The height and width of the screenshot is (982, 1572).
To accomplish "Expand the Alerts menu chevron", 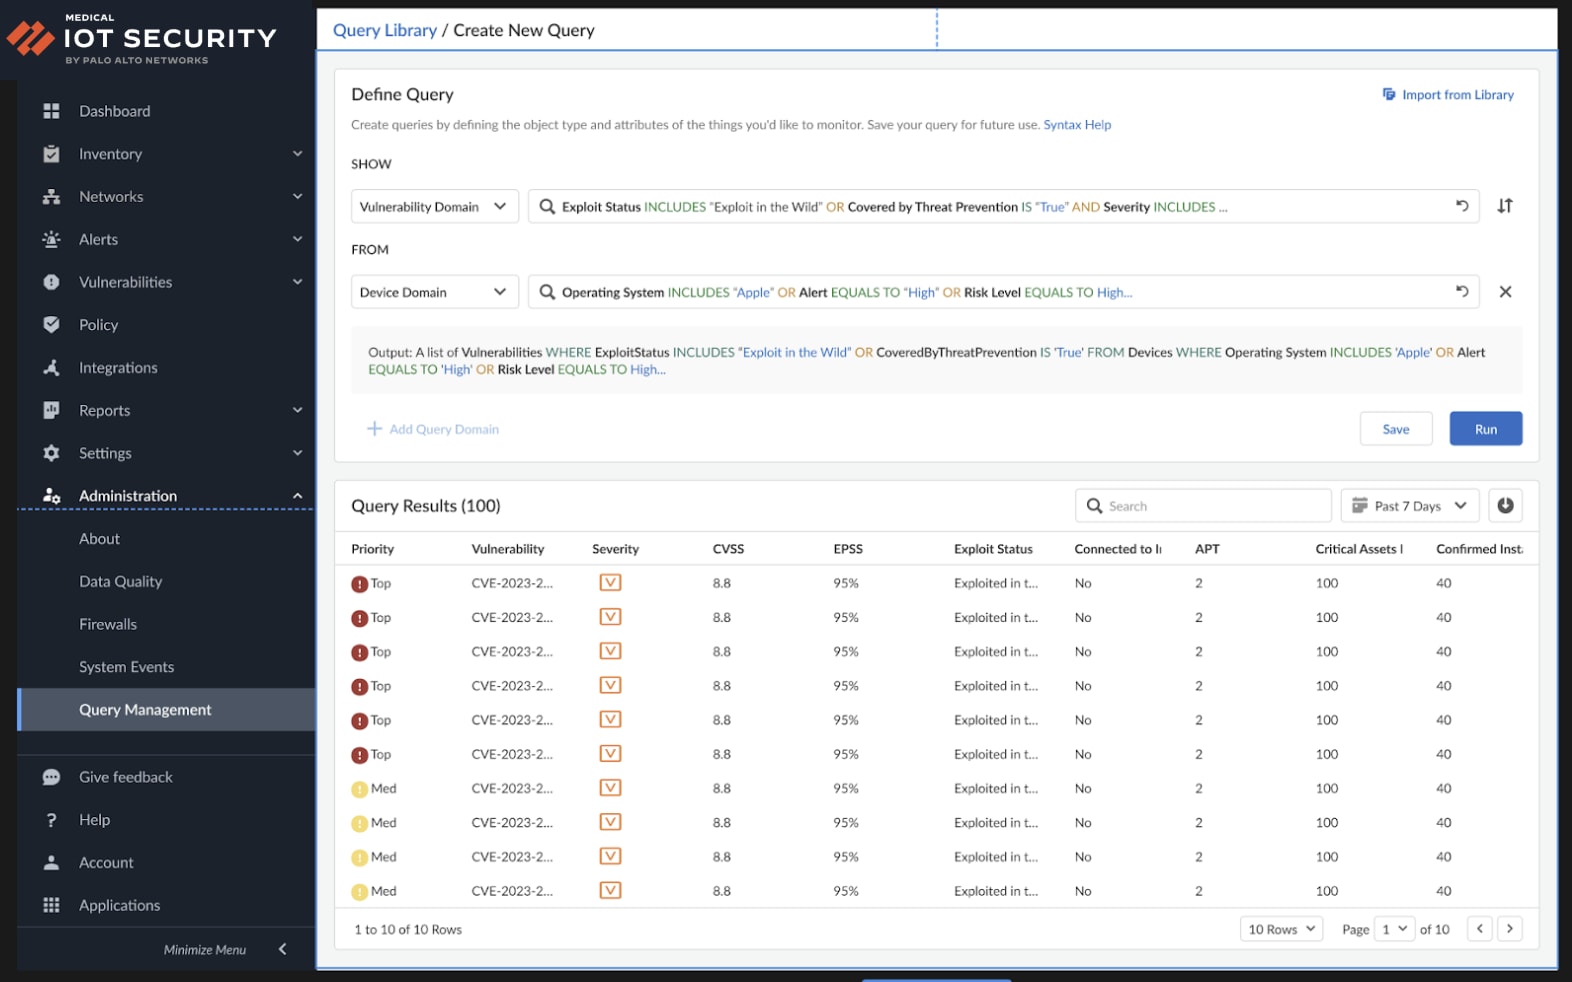I will coord(297,239).
